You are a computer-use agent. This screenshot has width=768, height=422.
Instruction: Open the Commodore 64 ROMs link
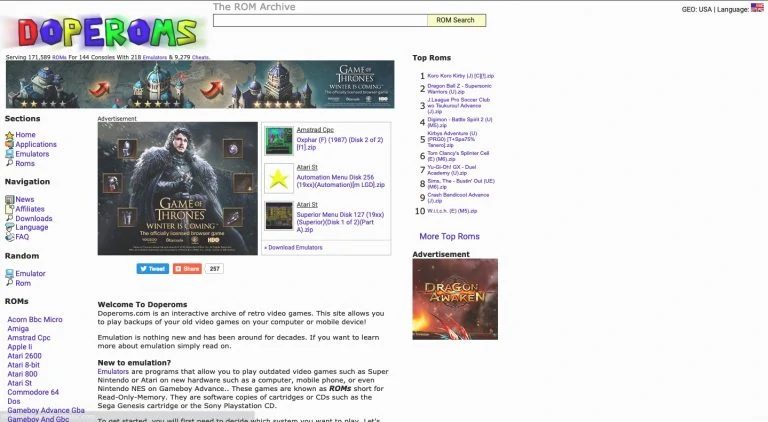33,392
